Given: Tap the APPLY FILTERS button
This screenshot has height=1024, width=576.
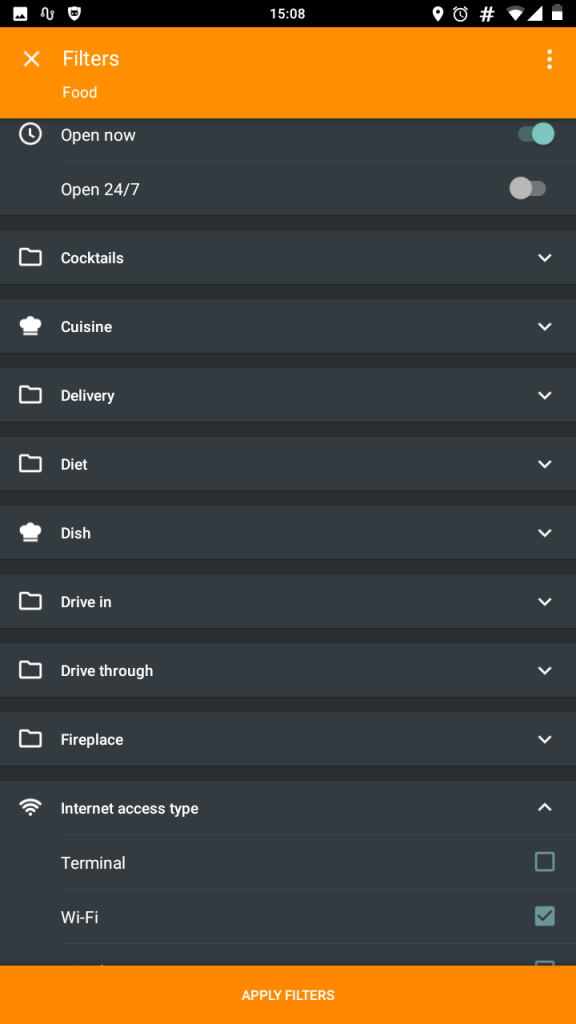Looking at the screenshot, I should coord(288,995).
